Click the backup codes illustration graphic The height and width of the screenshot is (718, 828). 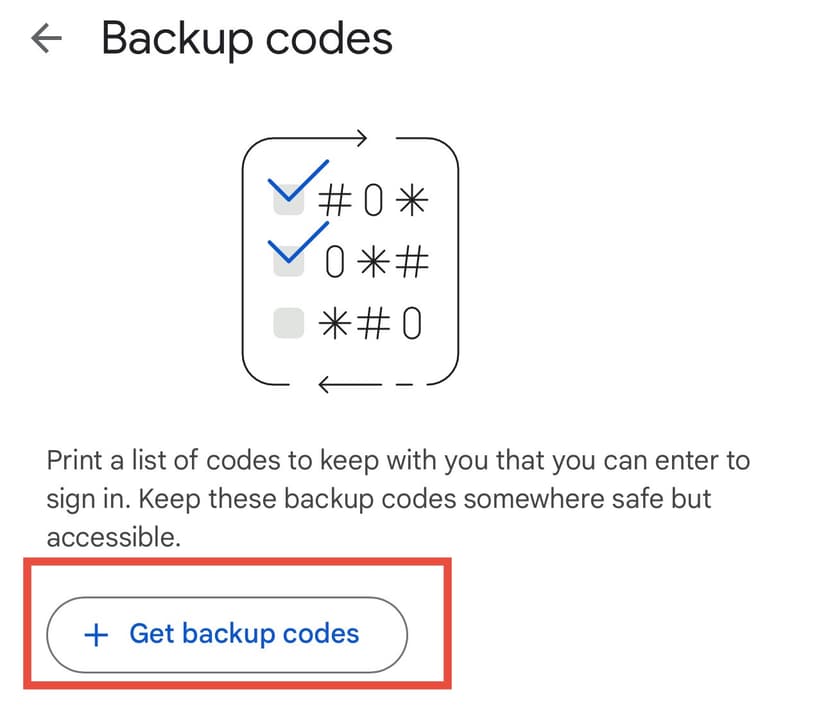[x=352, y=258]
